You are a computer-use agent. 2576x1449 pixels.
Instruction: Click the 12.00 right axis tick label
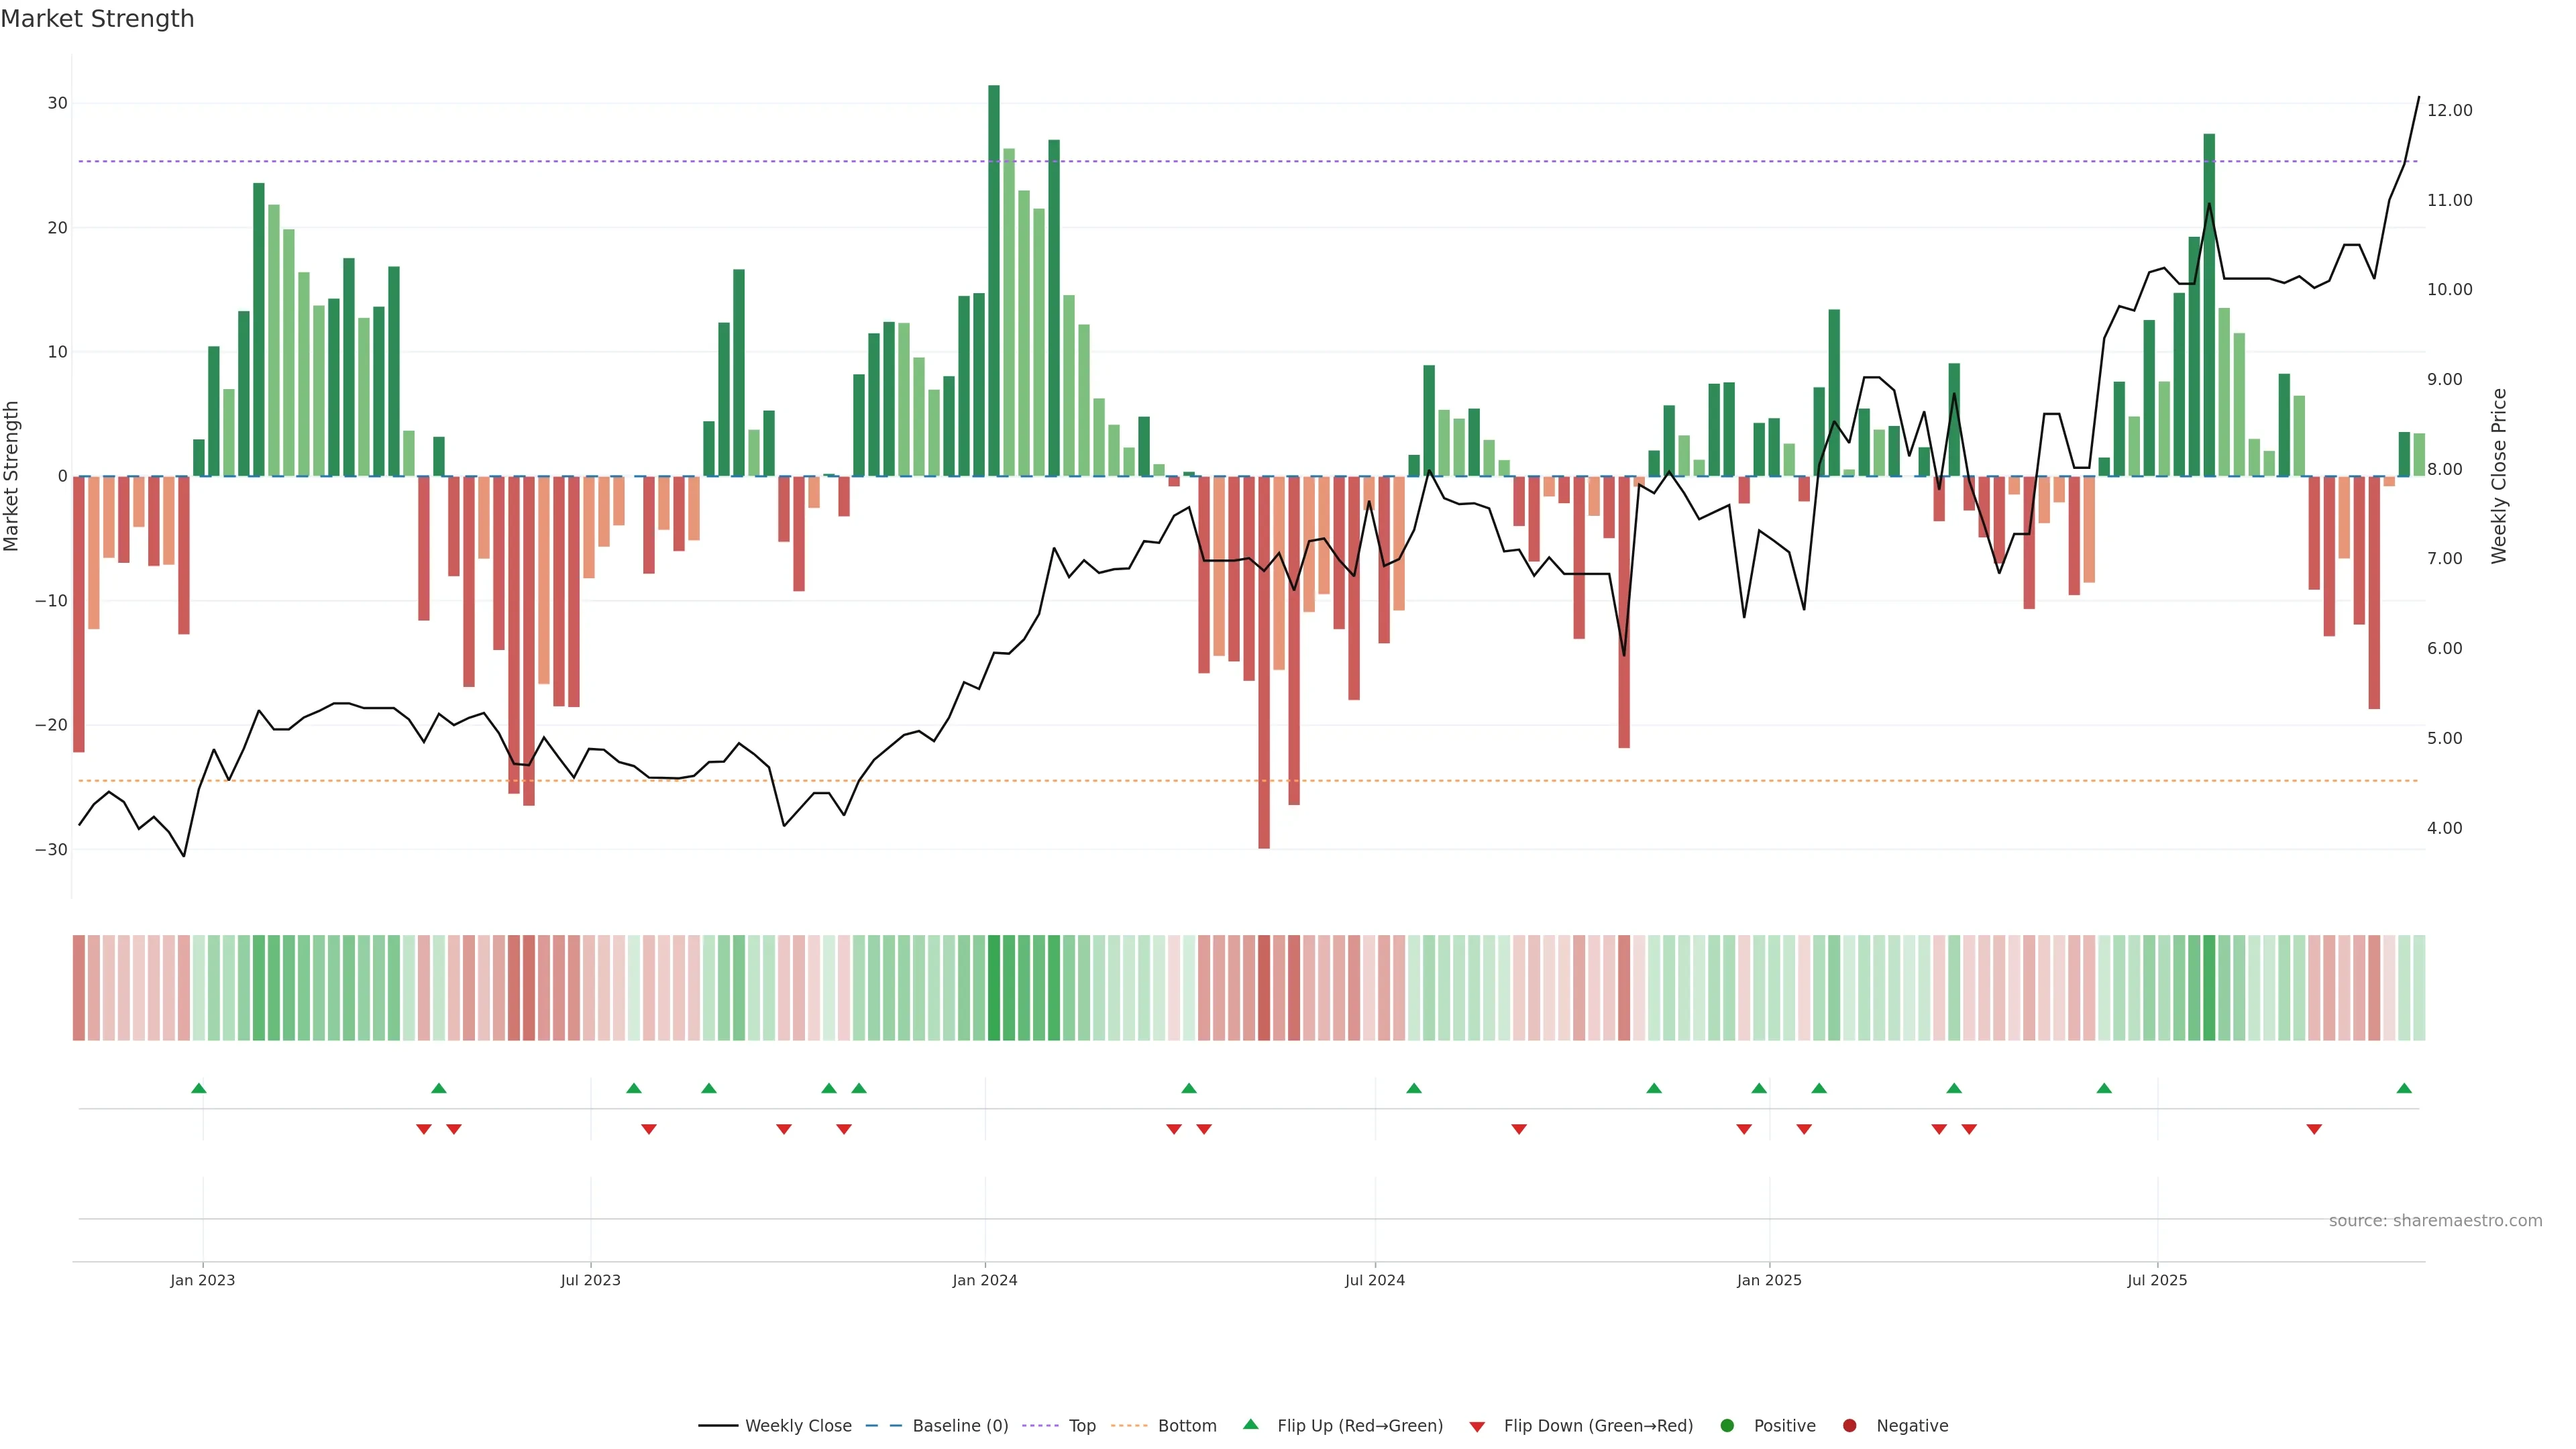pos(2449,111)
